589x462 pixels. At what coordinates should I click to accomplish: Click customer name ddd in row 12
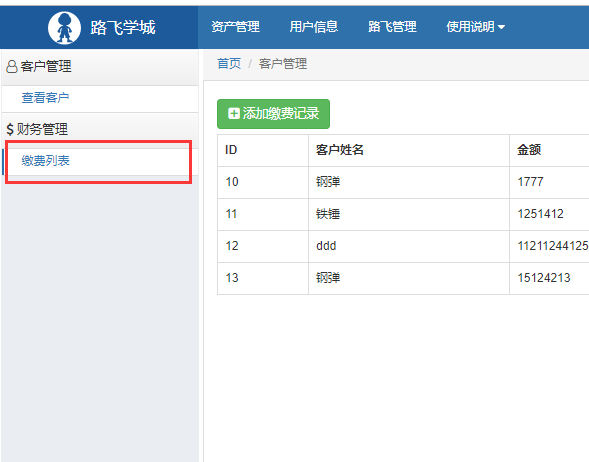[x=326, y=246]
